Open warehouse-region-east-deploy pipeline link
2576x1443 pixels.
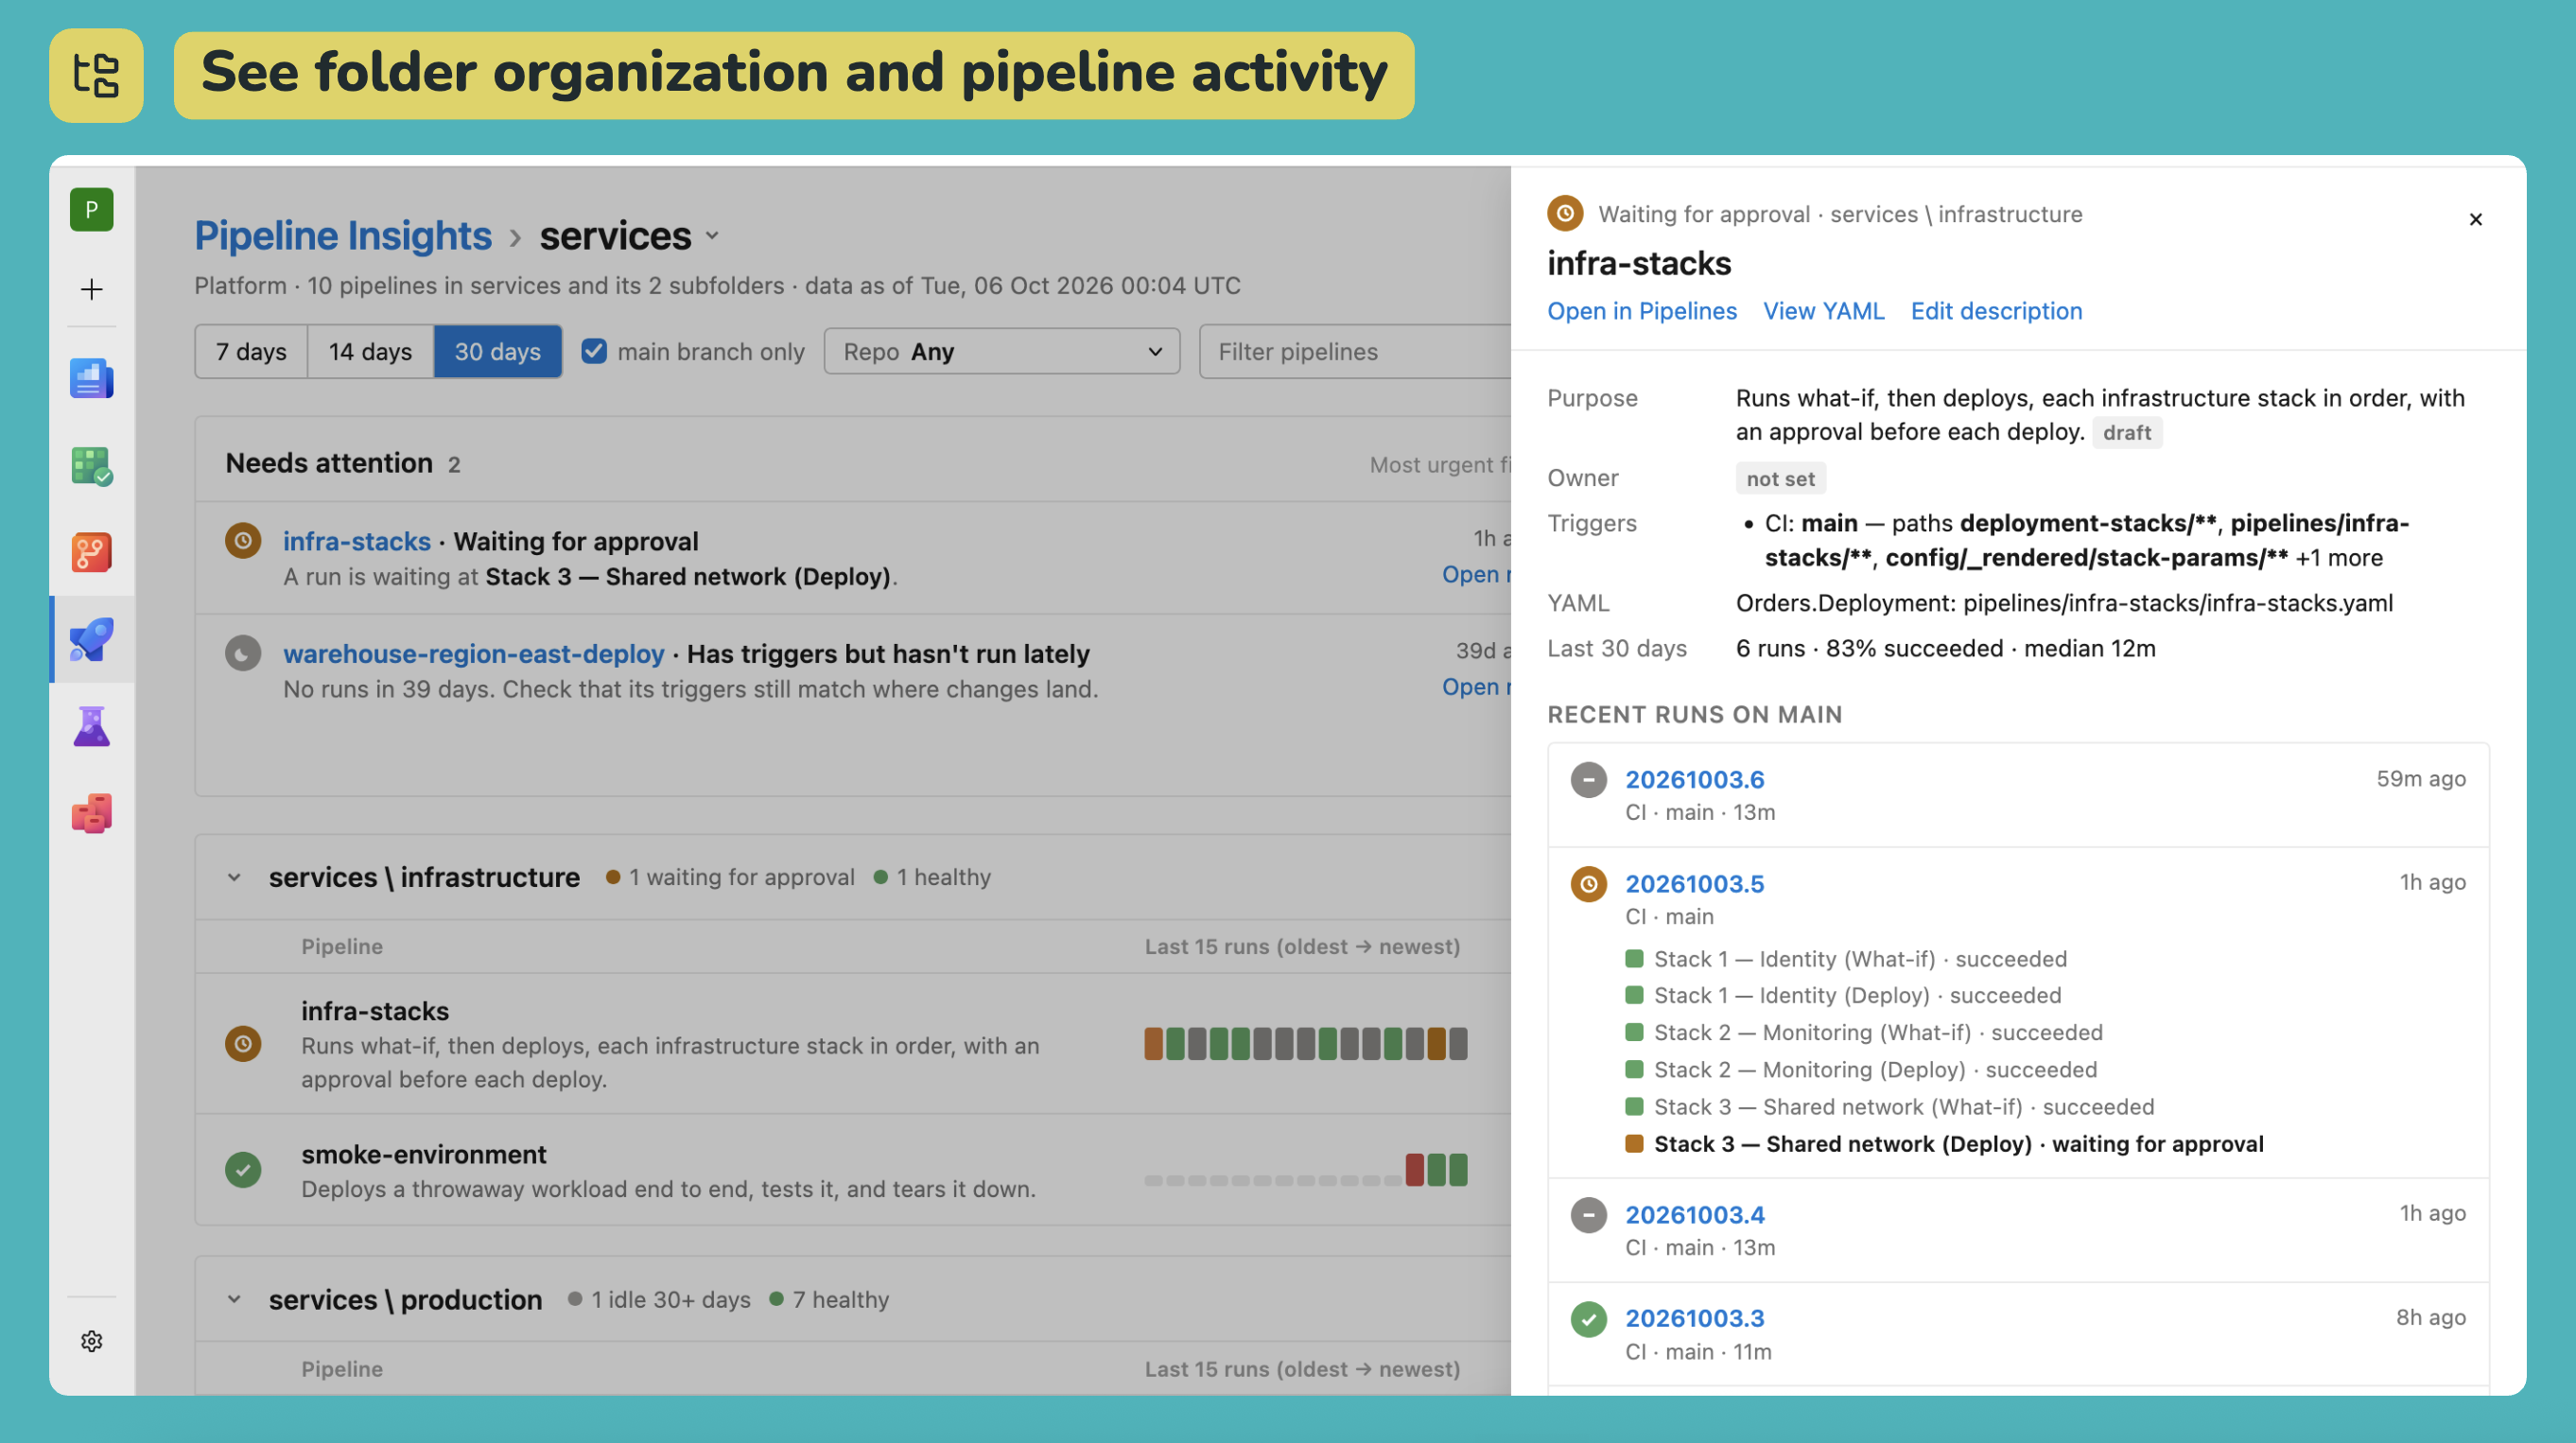pos(473,654)
